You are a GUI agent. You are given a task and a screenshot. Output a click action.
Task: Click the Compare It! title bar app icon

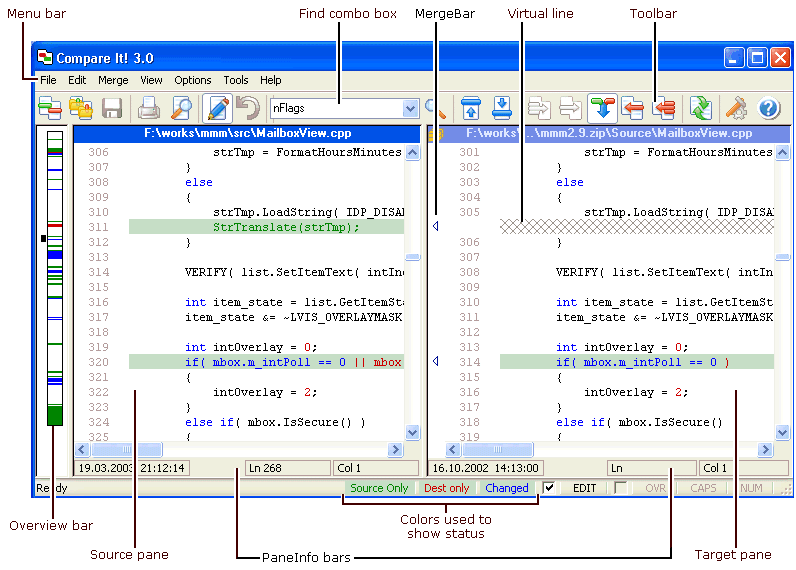(x=45, y=57)
